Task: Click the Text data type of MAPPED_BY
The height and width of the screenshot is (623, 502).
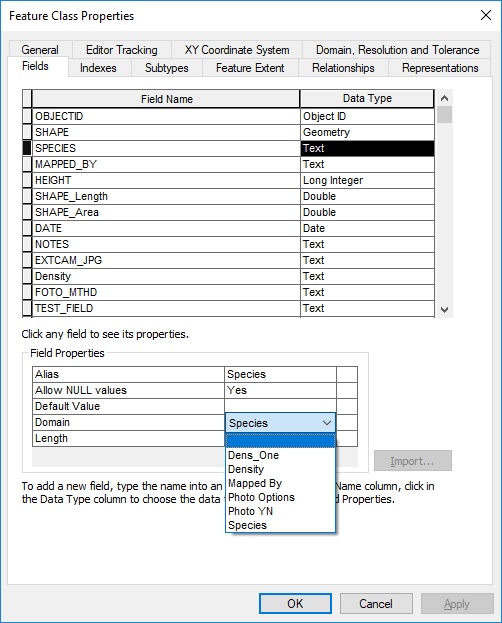Action: pyautogui.click(x=367, y=164)
